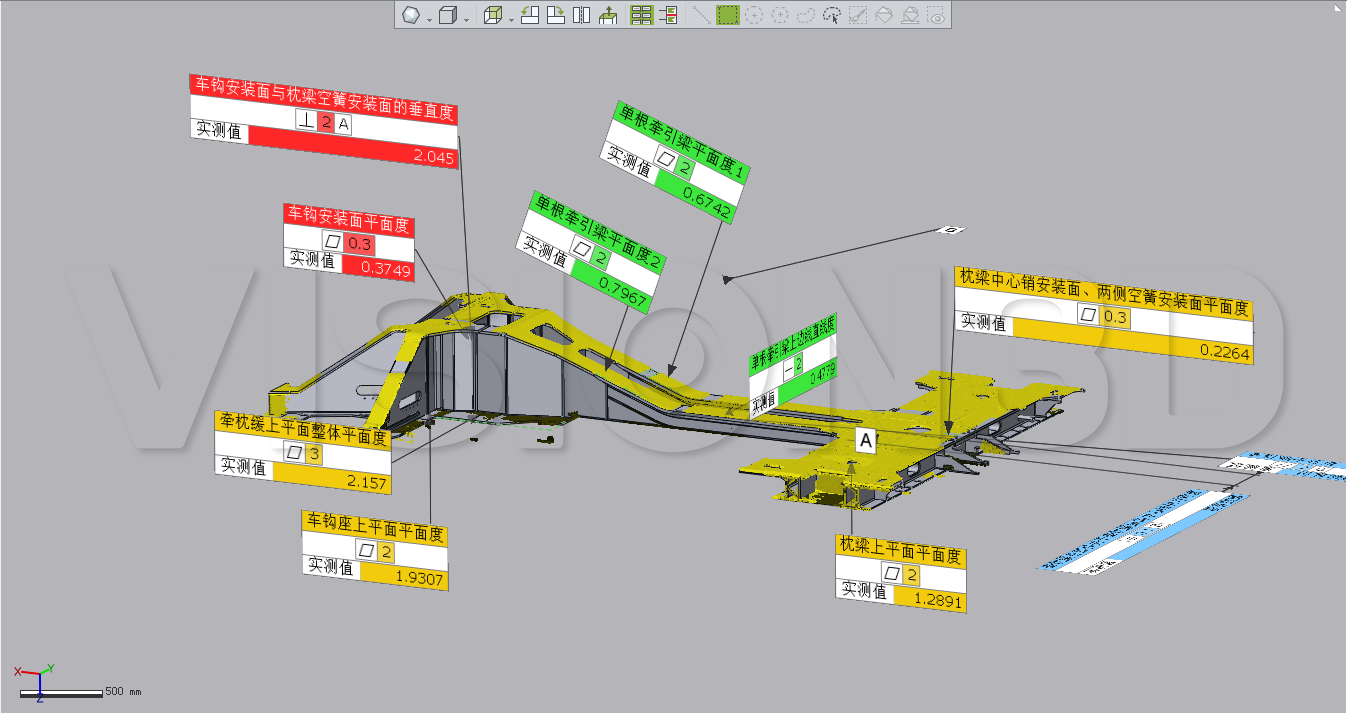
Task: Open the dropdown beside the wireframe cube icon
Action: pyautogui.click(x=511, y=18)
